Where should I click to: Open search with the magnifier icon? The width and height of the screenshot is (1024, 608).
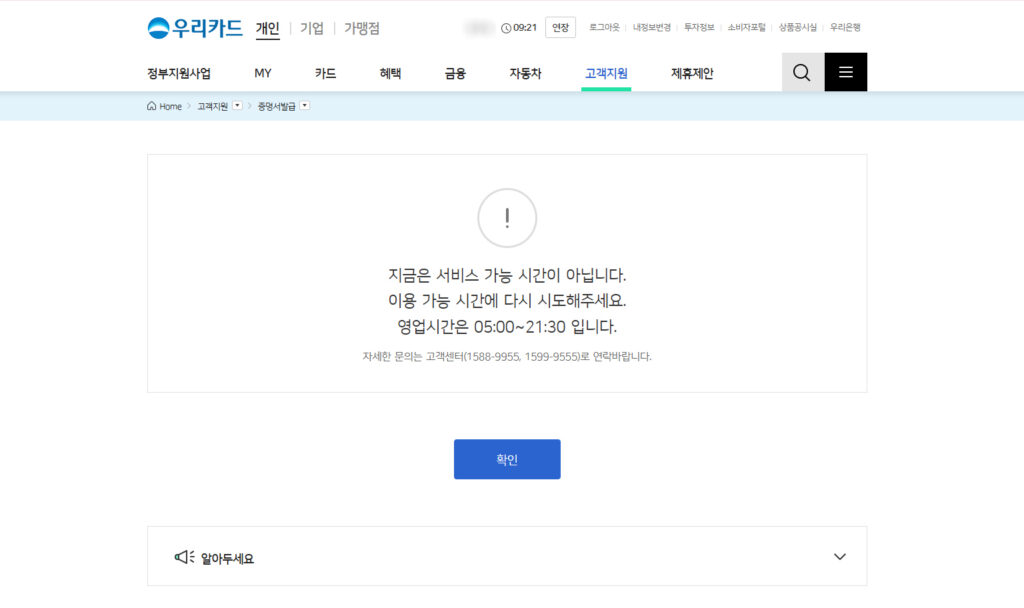coord(800,72)
